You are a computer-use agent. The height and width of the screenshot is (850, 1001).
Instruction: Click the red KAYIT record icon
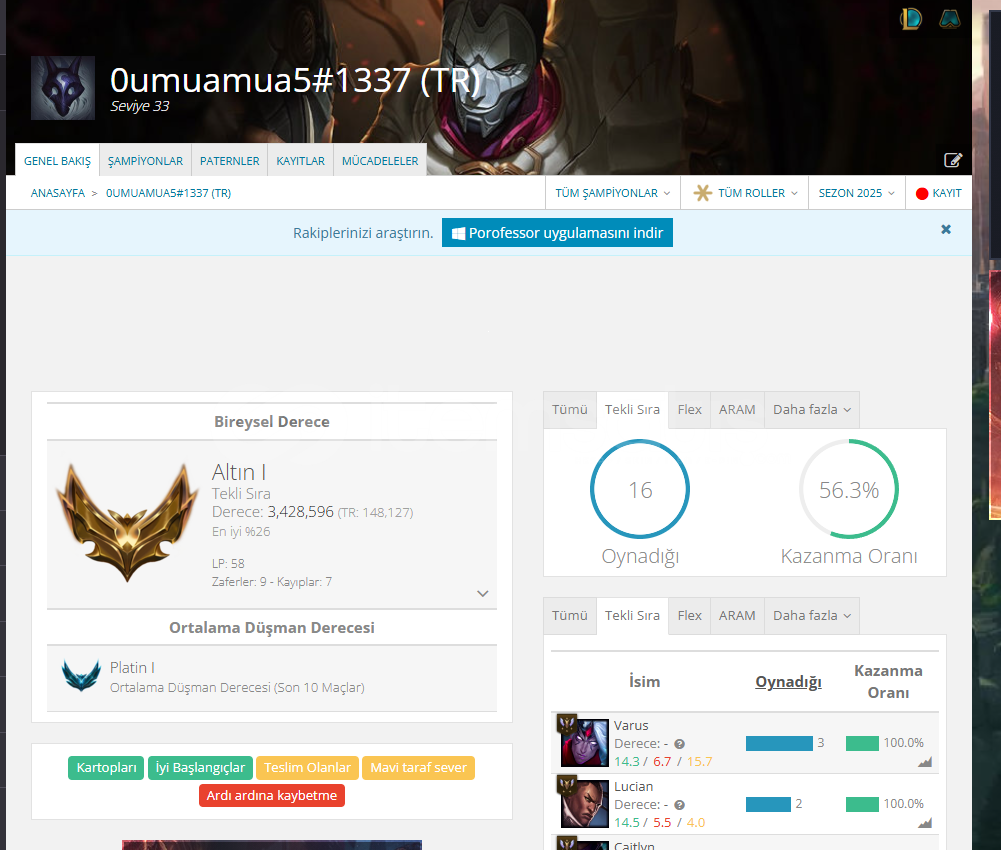[x=922, y=194]
